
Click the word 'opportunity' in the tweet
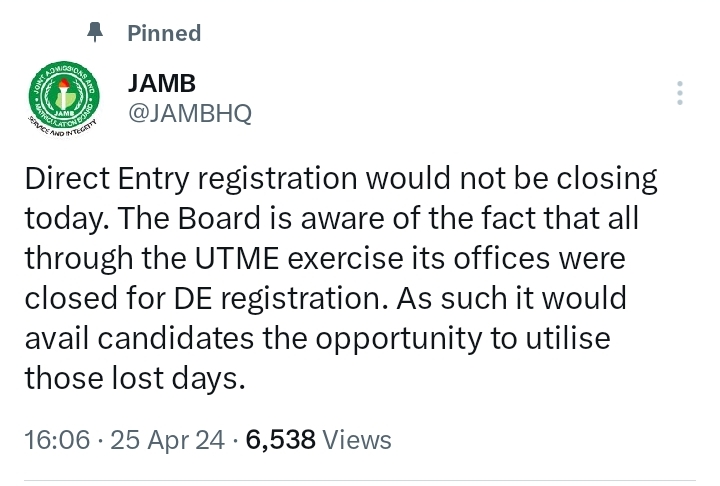tap(399, 339)
